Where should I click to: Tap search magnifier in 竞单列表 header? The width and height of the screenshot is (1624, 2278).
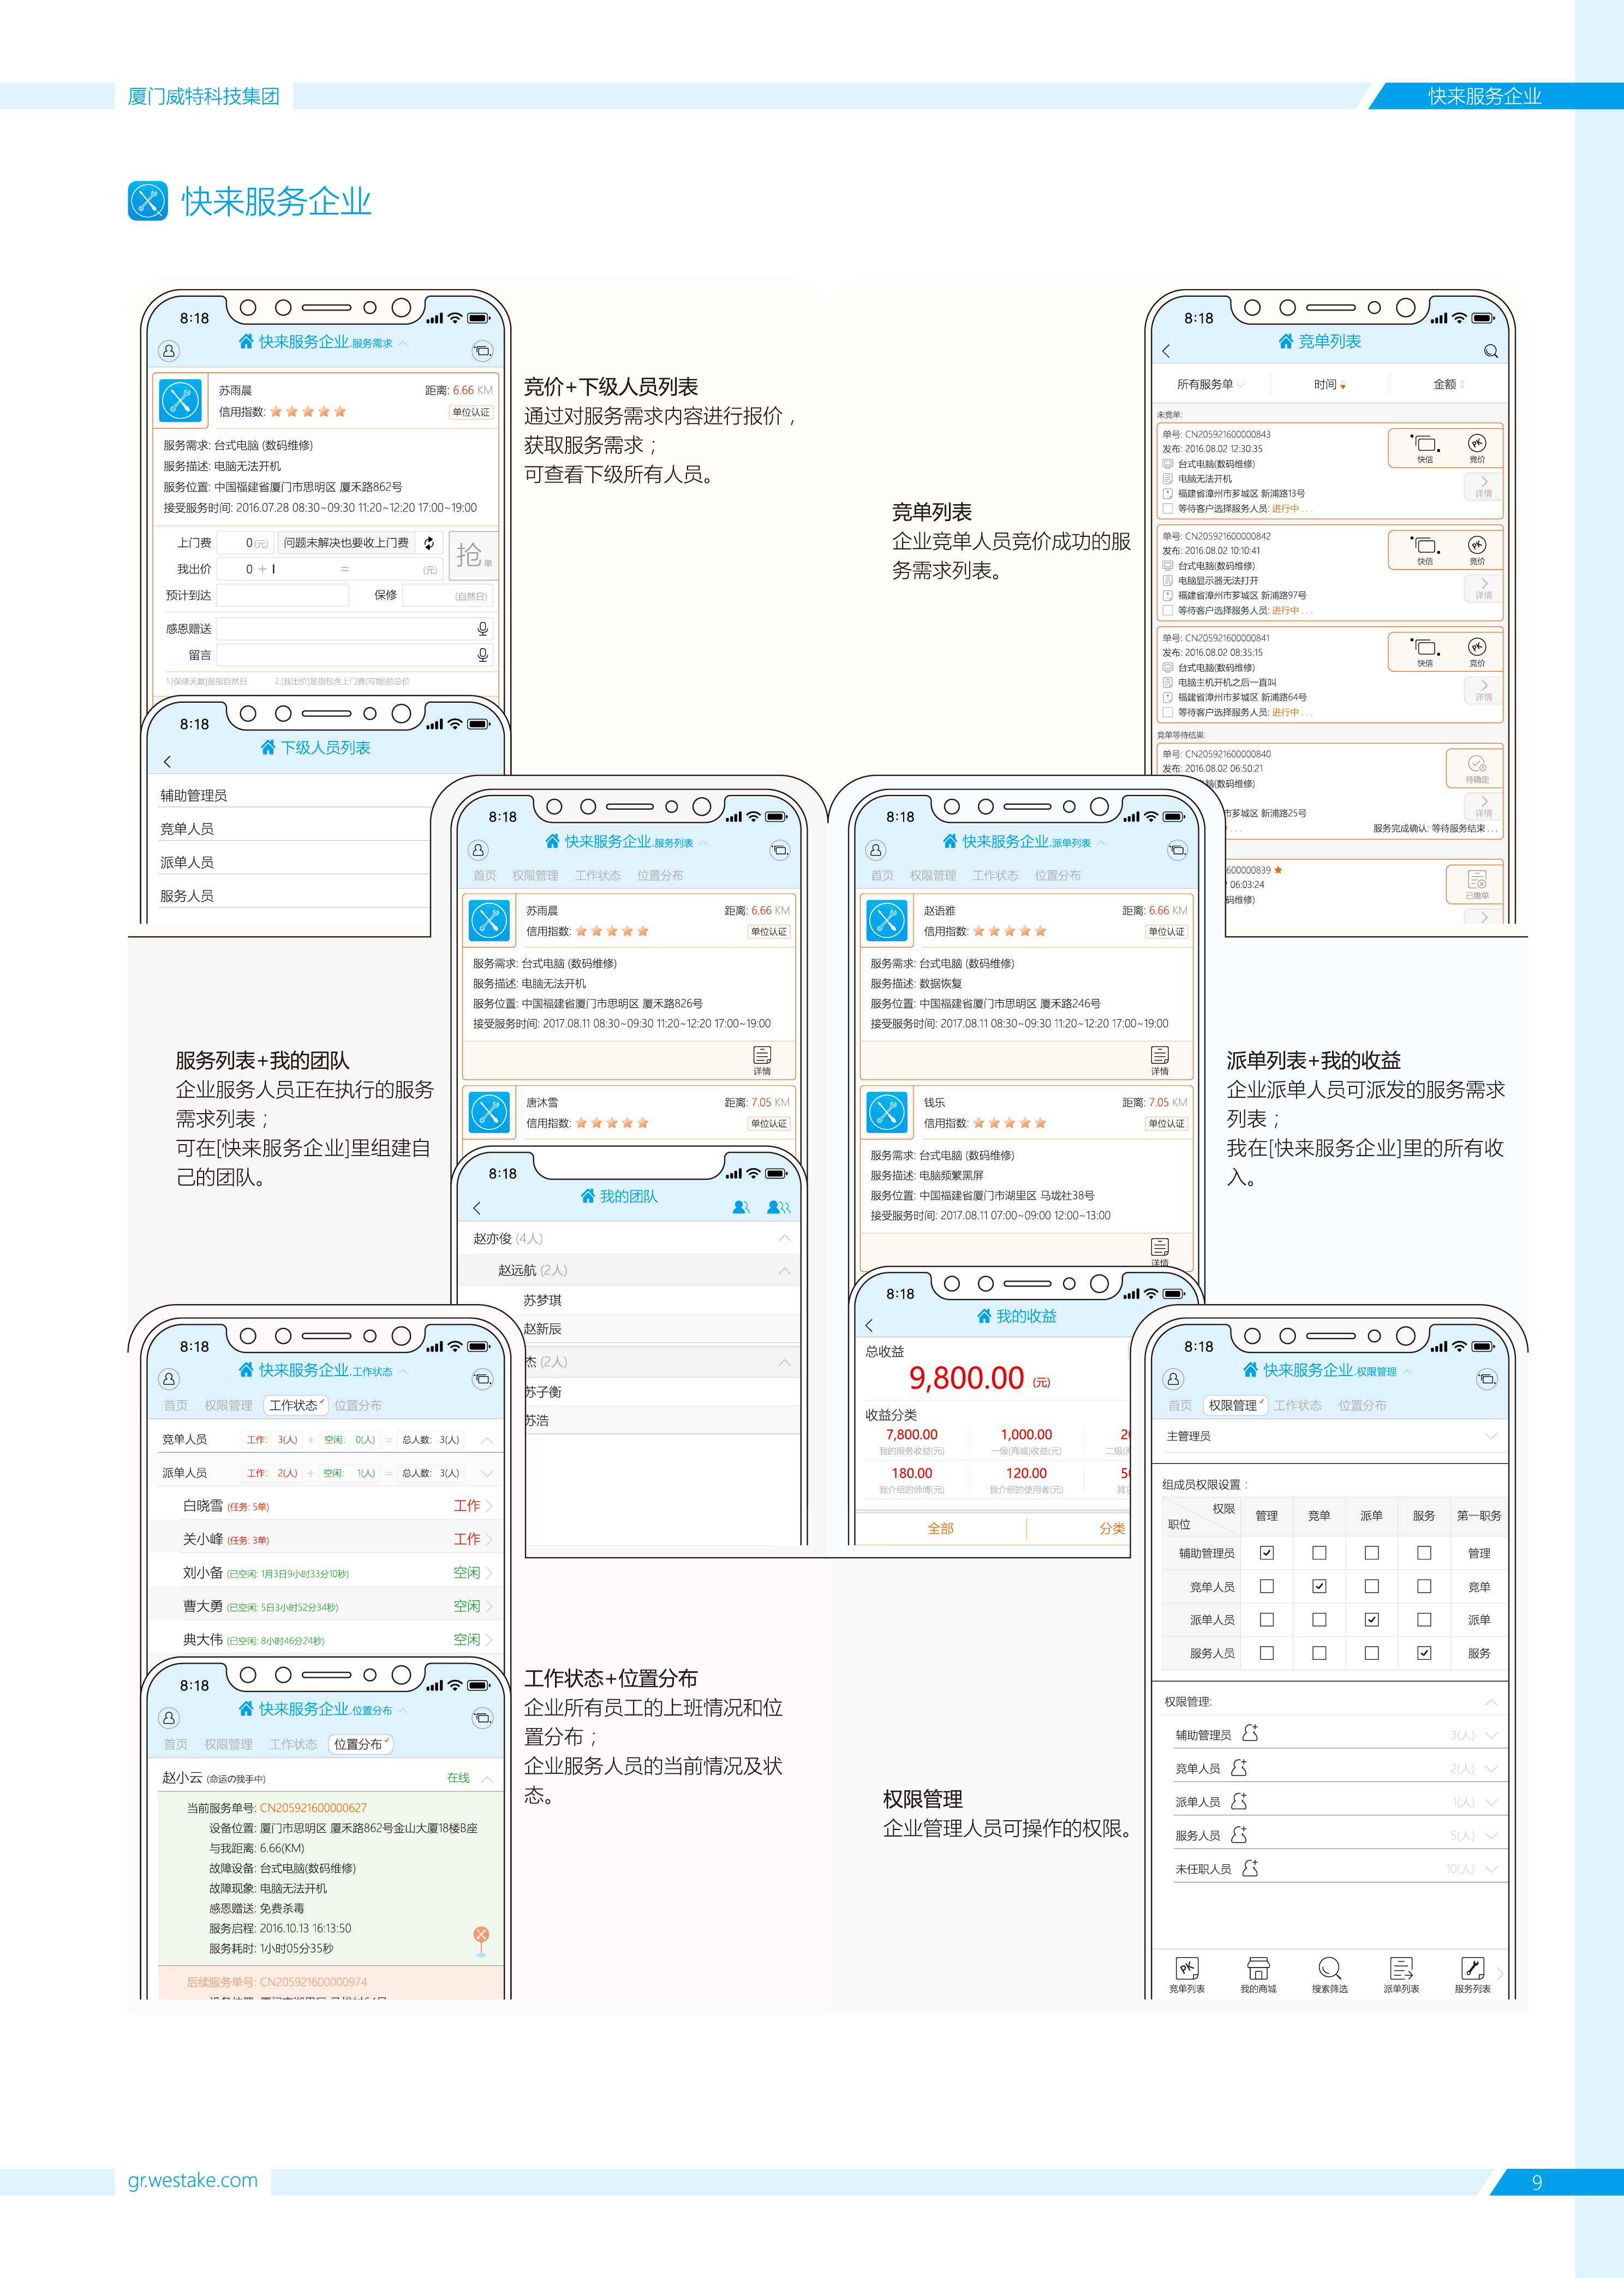tap(1490, 351)
